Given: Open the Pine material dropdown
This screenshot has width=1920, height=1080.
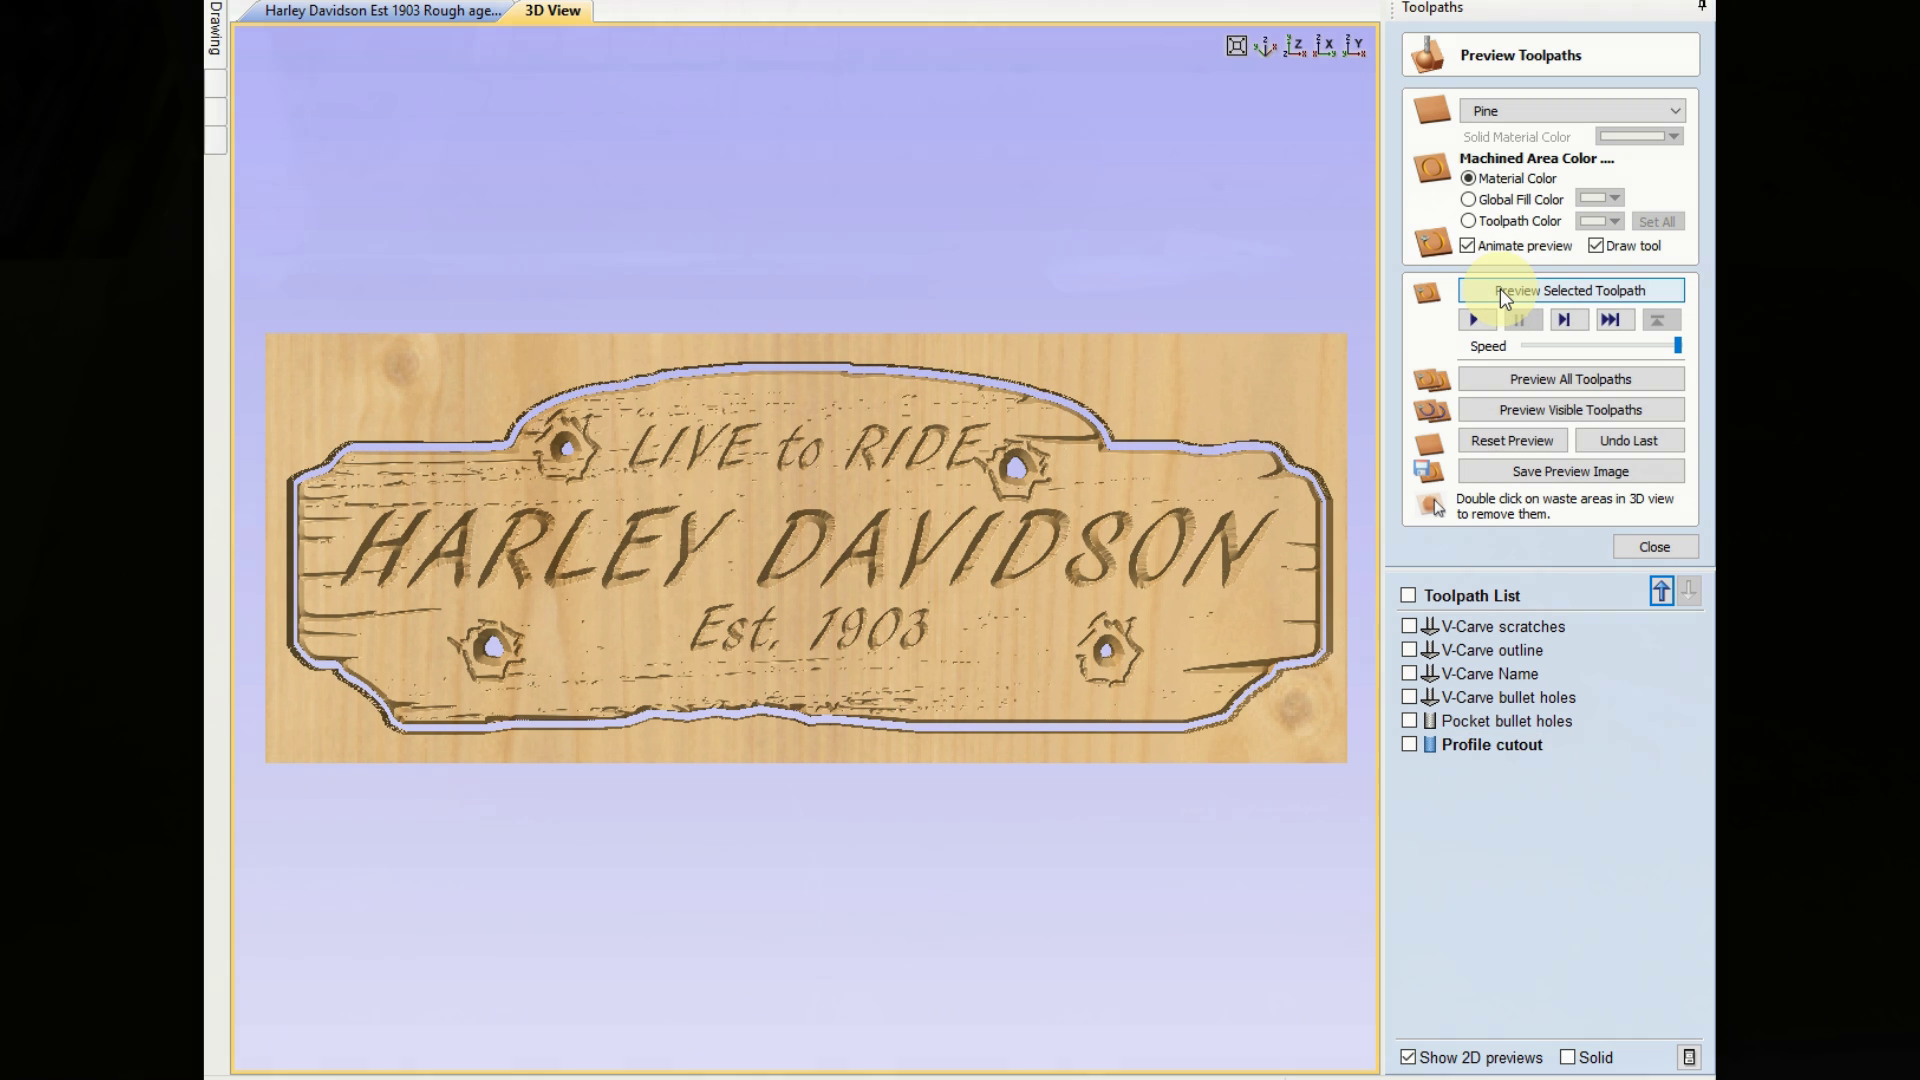Looking at the screenshot, I should (x=1572, y=110).
